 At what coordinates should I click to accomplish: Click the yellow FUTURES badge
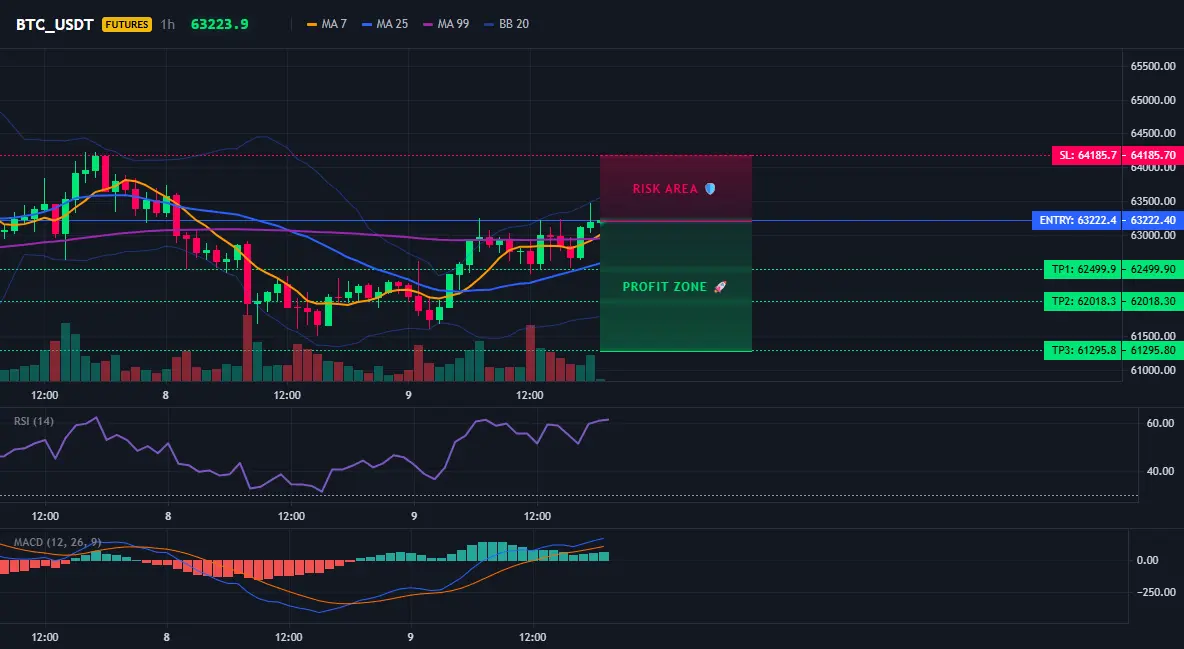pyautogui.click(x=127, y=24)
